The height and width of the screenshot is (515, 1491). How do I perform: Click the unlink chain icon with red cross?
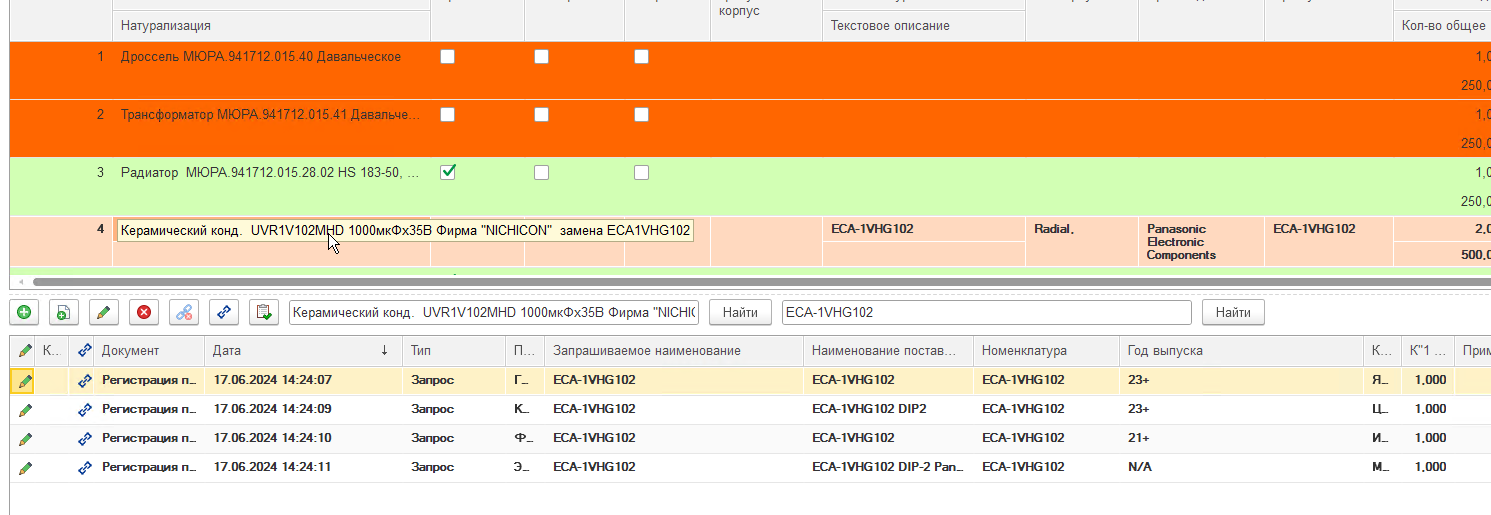(184, 313)
